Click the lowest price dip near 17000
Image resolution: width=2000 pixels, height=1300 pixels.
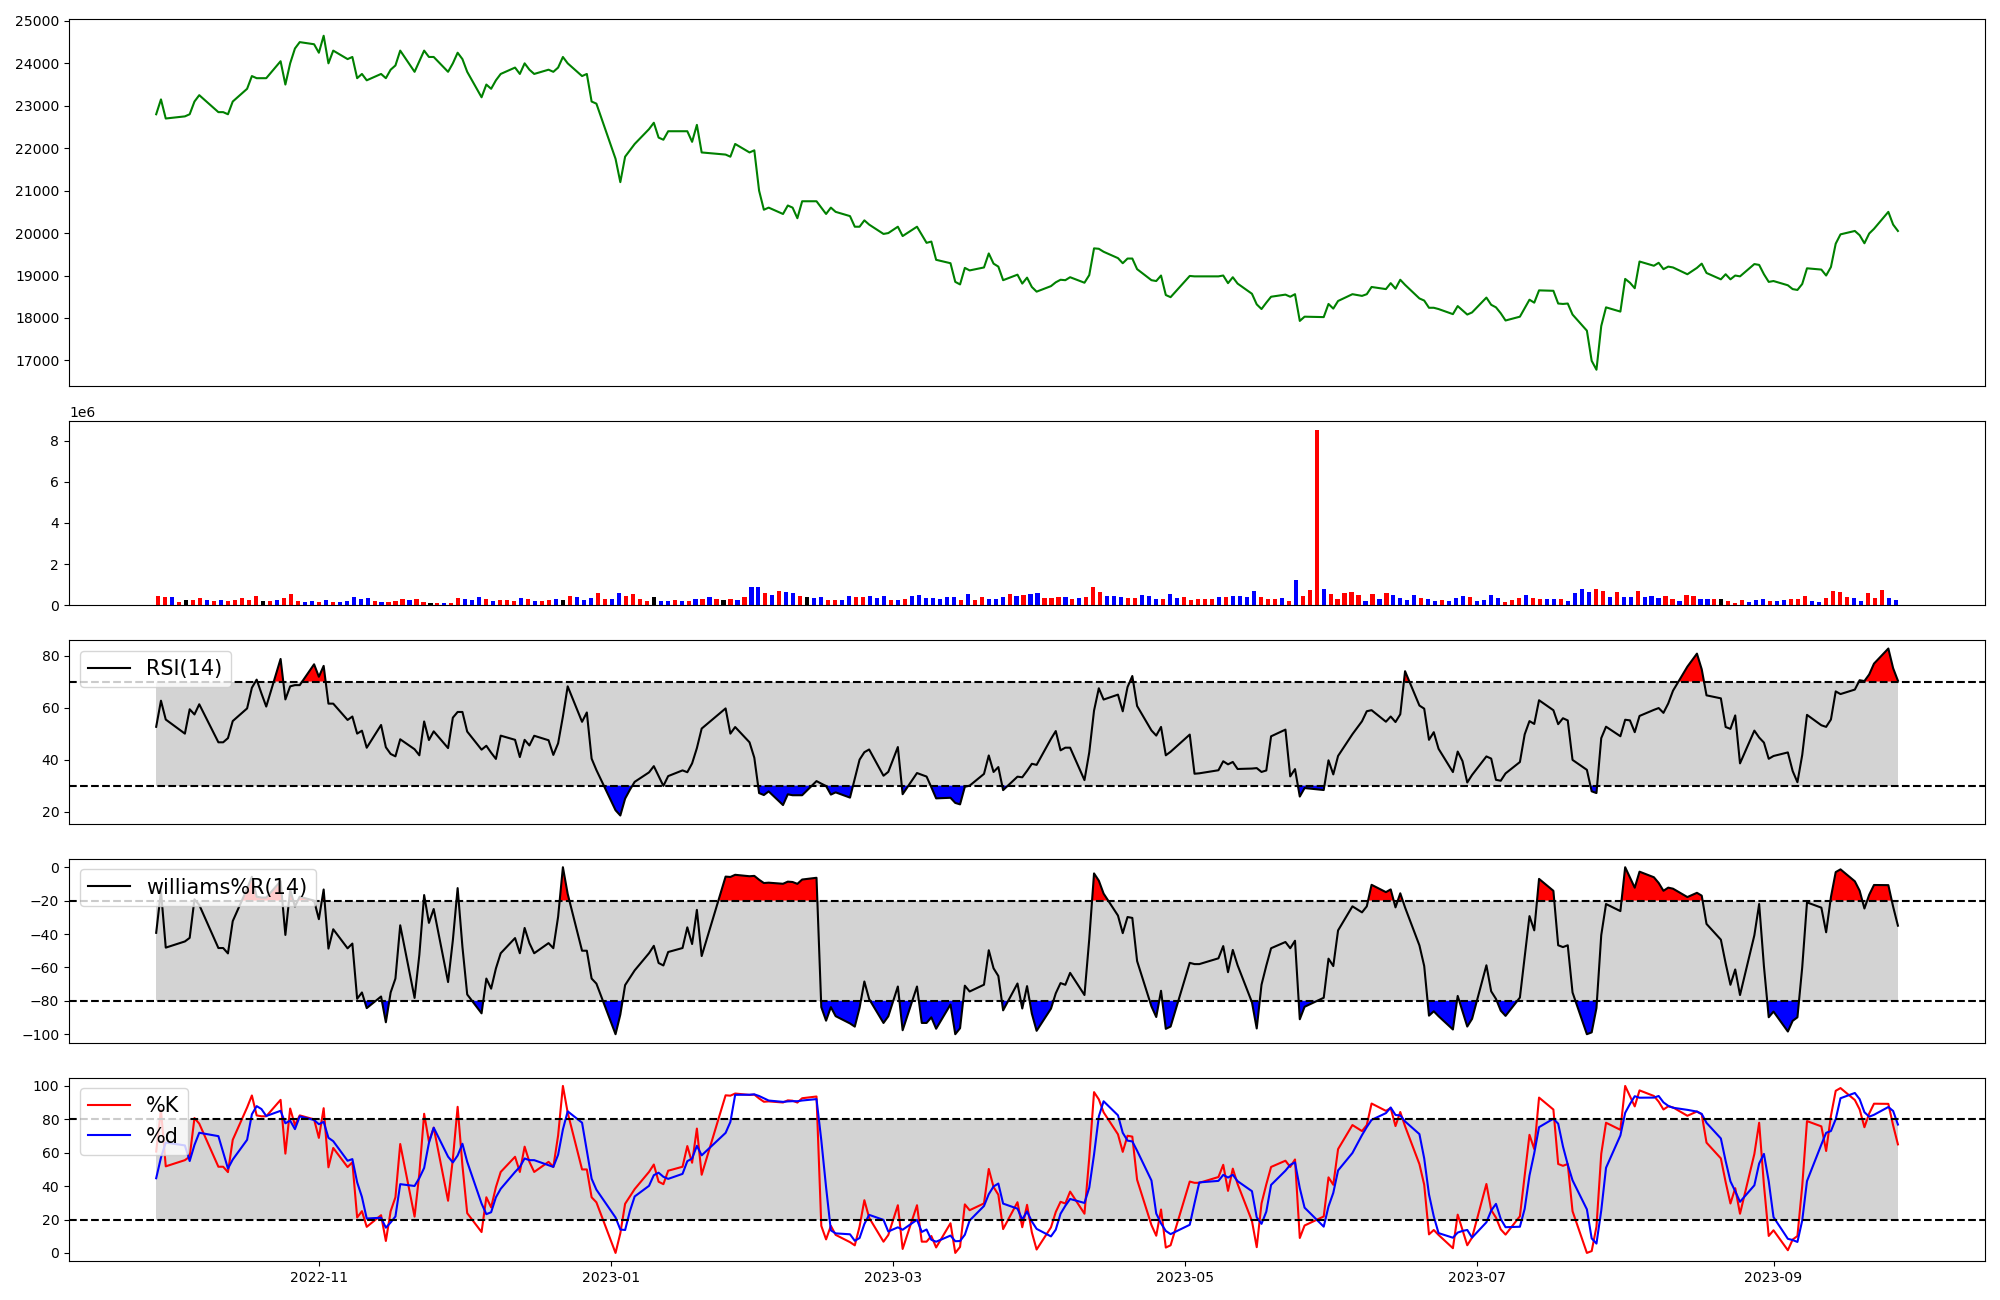click(x=1596, y=369)
